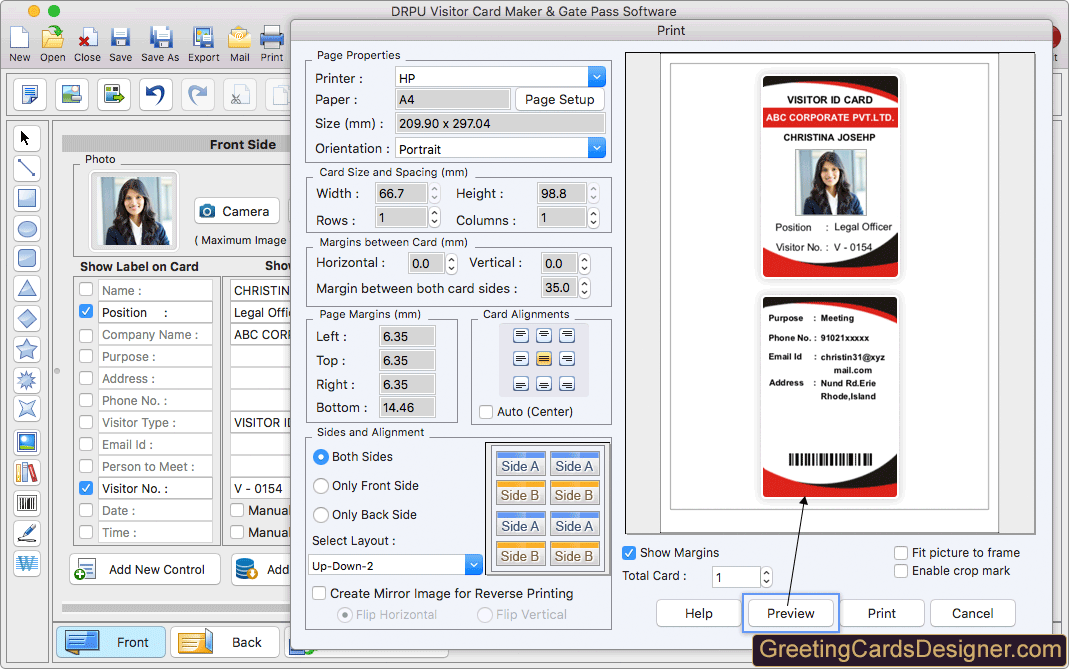Click the Print button in the dialog
The height and width of the screenshot is (669, 1069).
click(882, 613)
